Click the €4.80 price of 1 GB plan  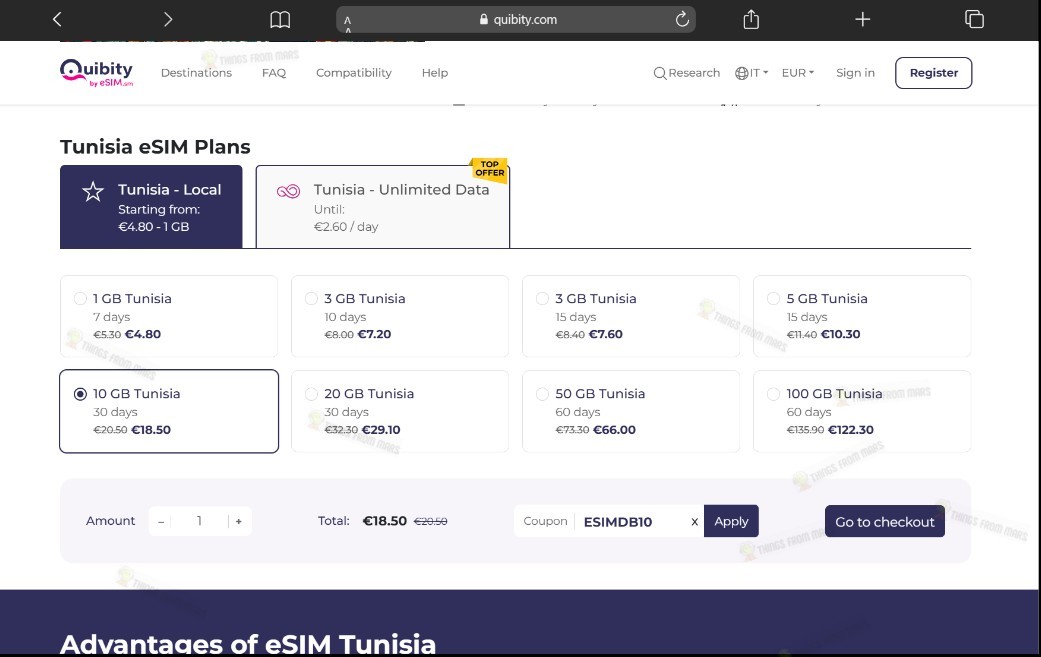(143, 334)
